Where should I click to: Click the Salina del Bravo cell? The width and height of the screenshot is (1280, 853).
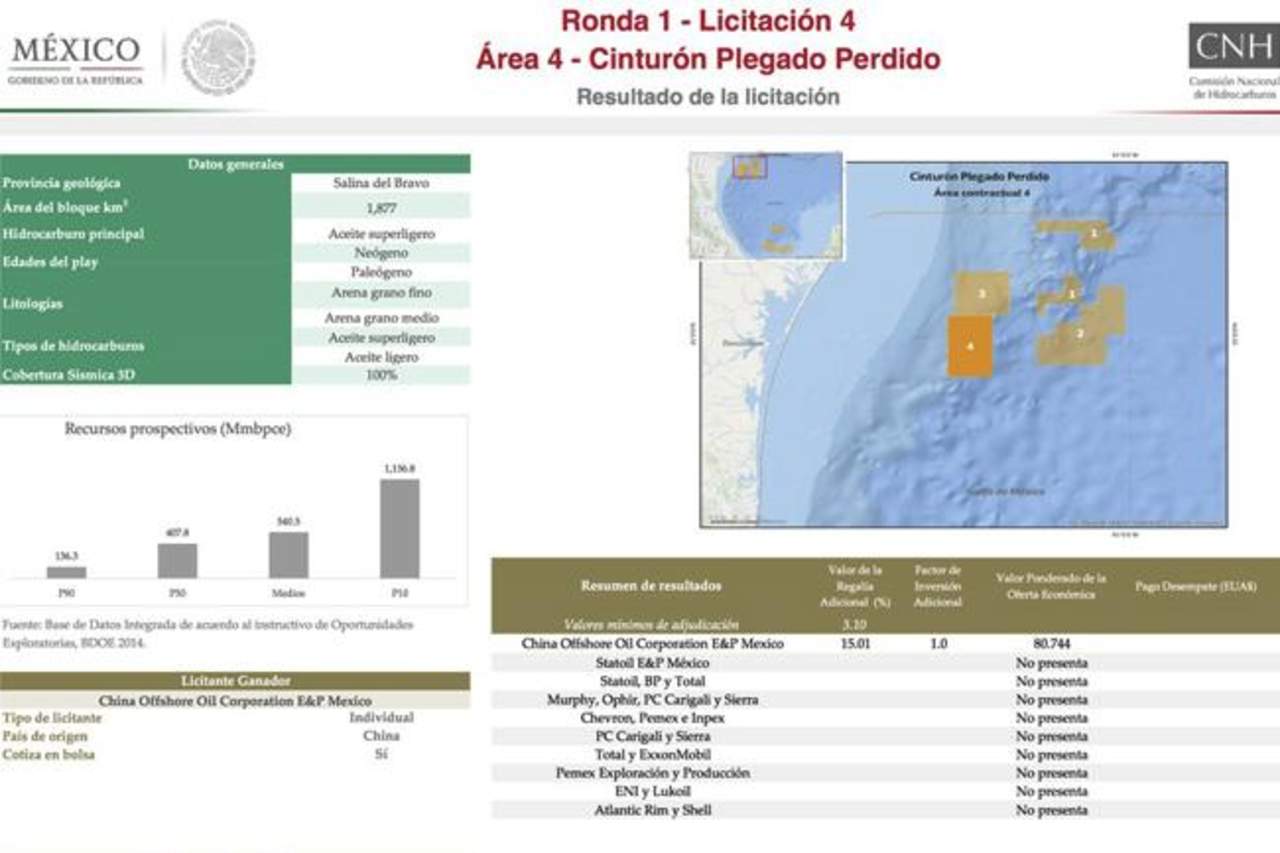(x=380, y=183)
